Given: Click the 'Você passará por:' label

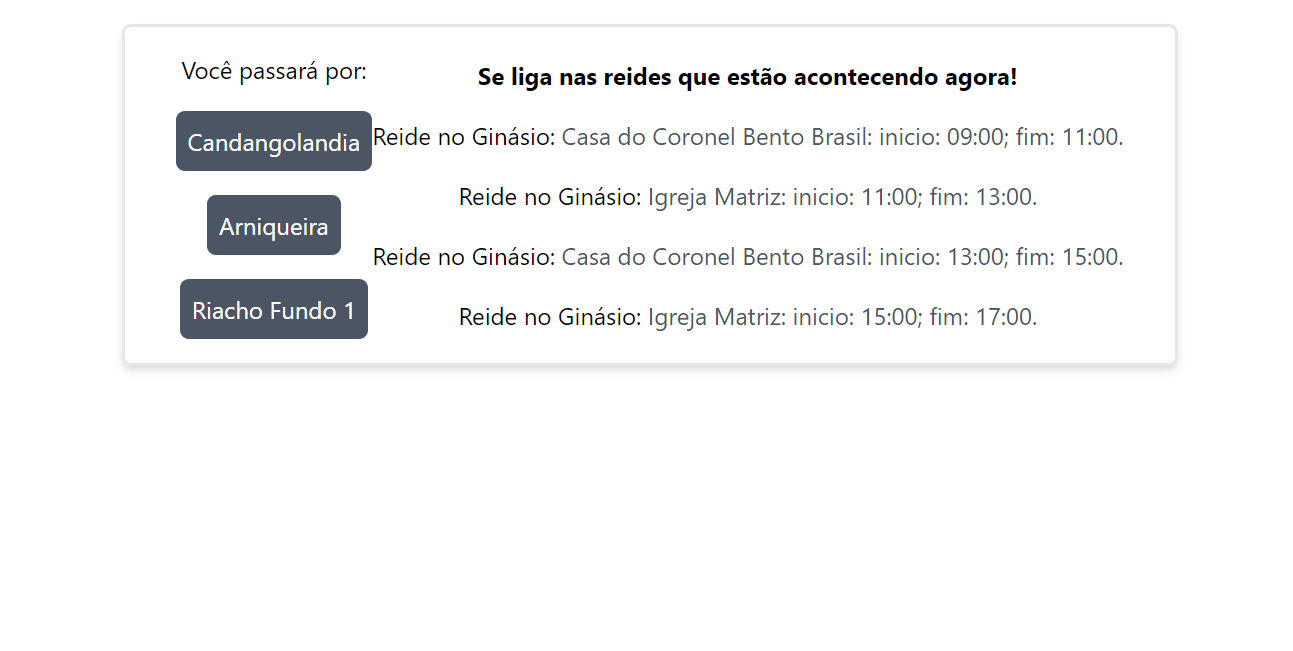Looking at the screenshot, I should point(273,71).
